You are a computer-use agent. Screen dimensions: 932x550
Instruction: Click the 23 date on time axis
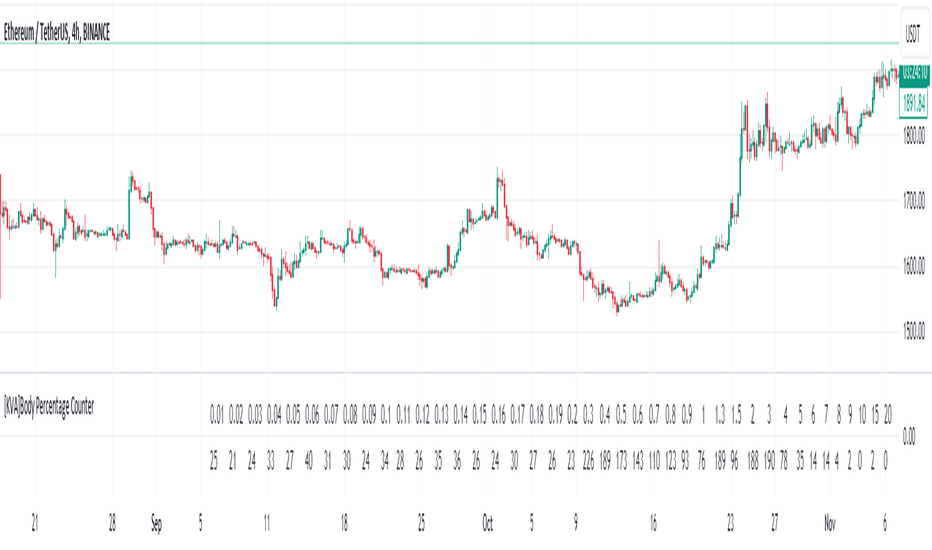(730, 523)
